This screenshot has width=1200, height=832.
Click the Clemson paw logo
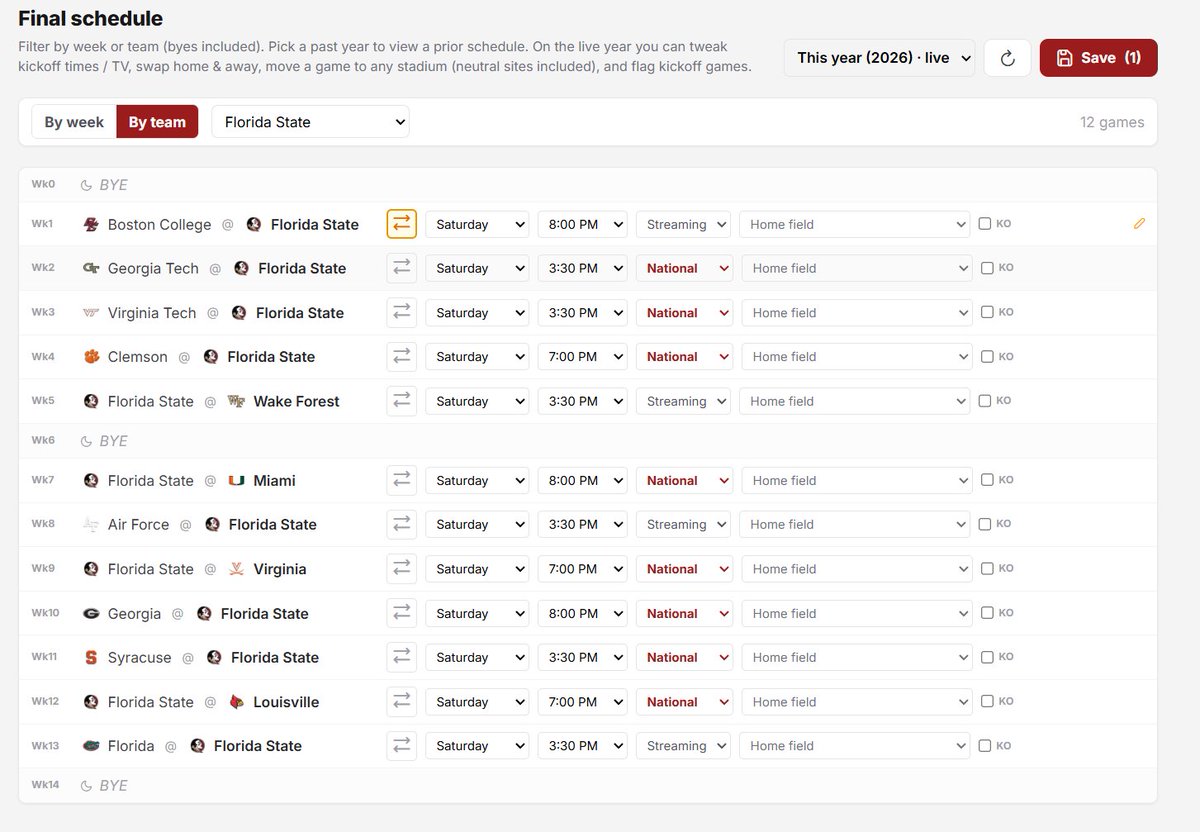[91, 357]
